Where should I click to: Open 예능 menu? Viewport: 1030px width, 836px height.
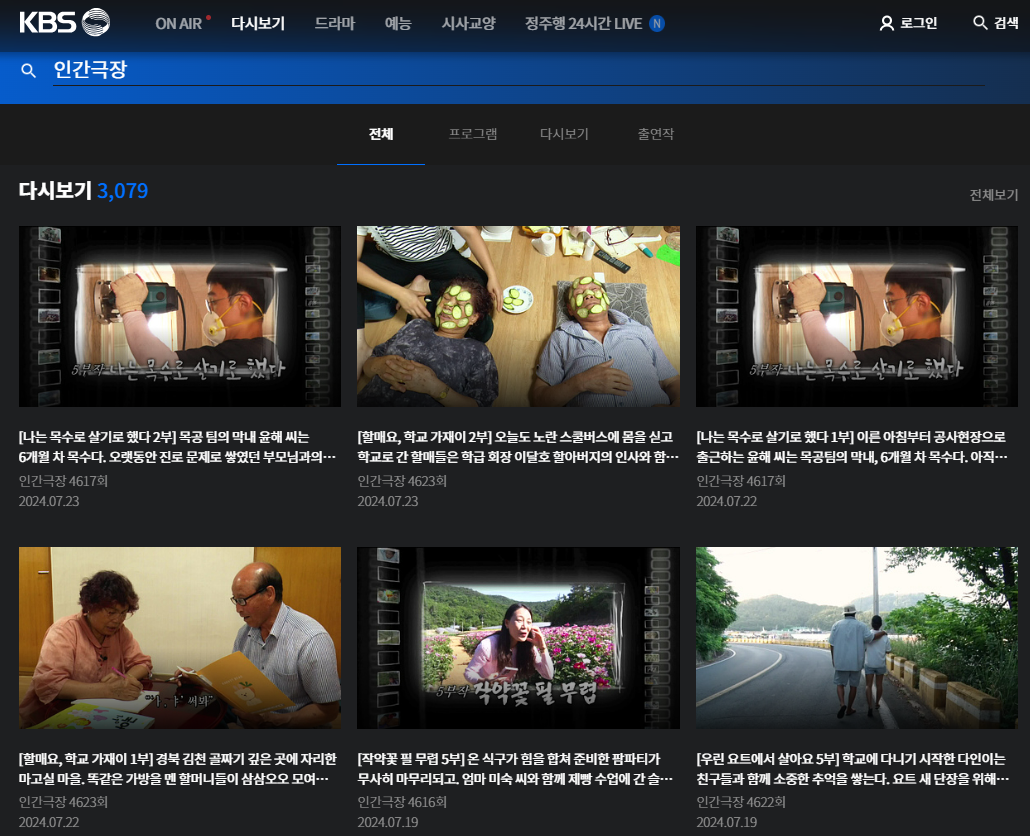tap(398, 24)
